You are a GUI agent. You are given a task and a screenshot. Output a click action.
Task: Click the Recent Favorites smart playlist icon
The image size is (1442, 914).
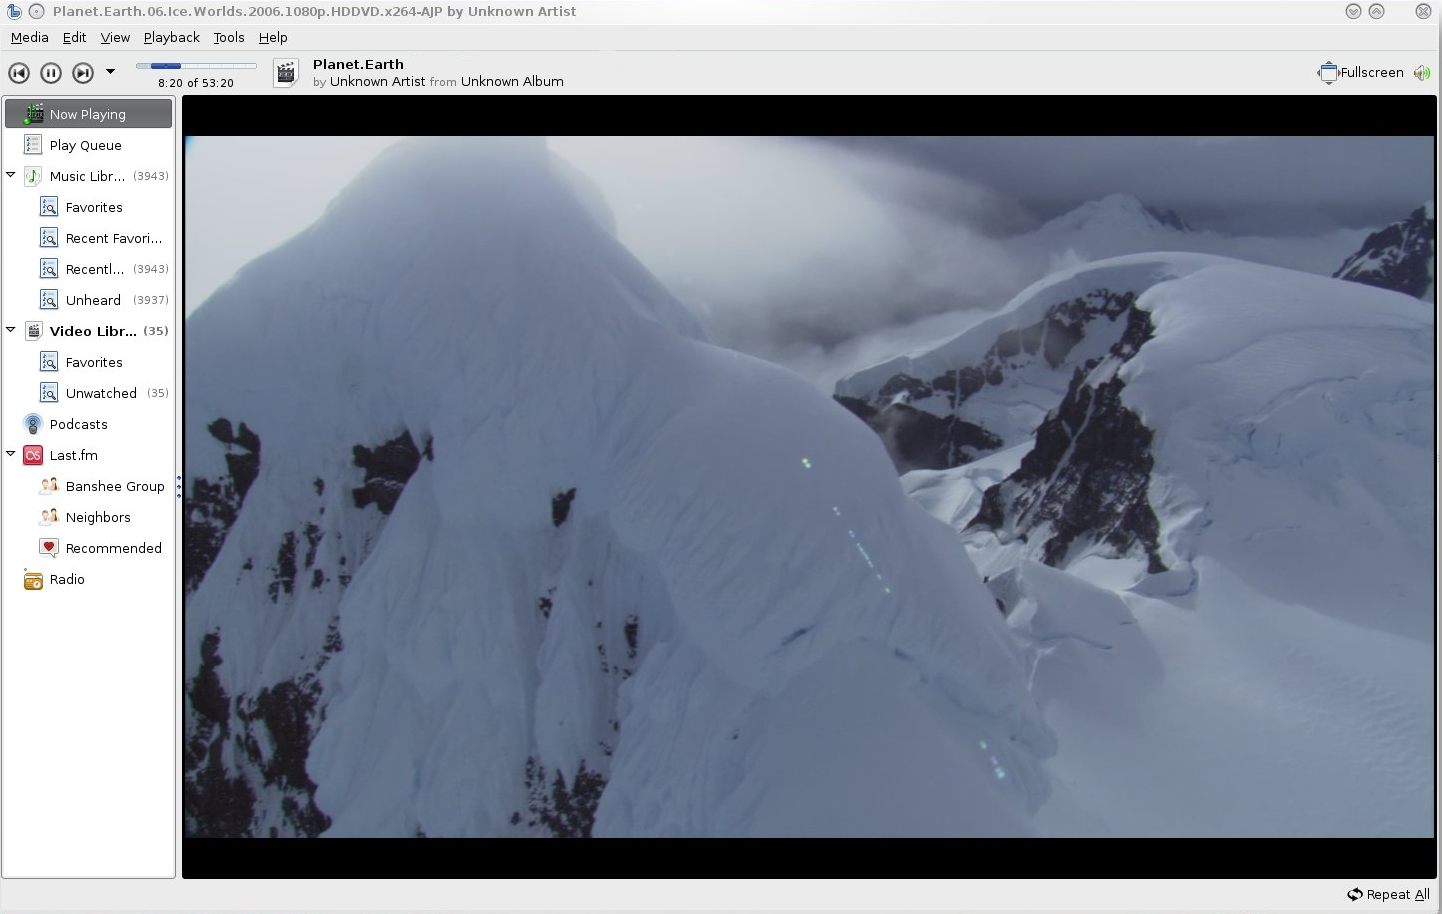tap(49, 238)
